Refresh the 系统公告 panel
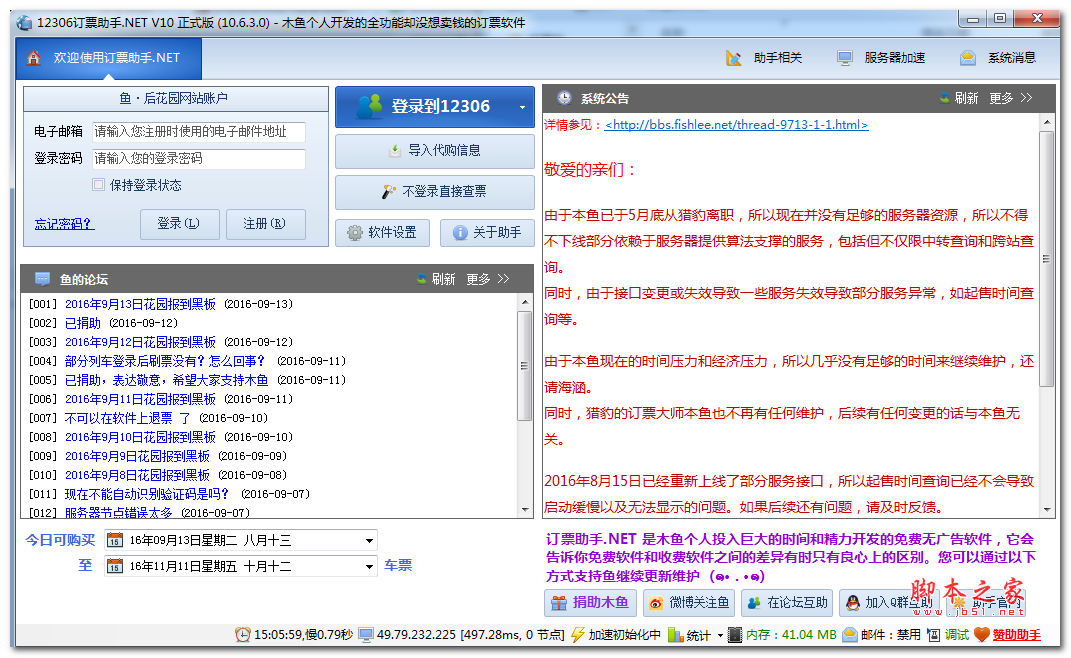The image size is (1071, 658). point(958,98)
